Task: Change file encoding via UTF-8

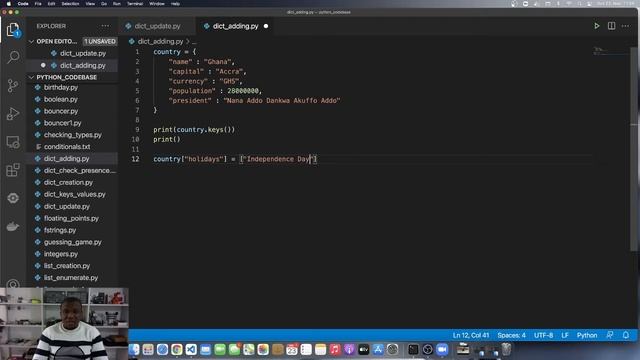Action: (543, 335)
